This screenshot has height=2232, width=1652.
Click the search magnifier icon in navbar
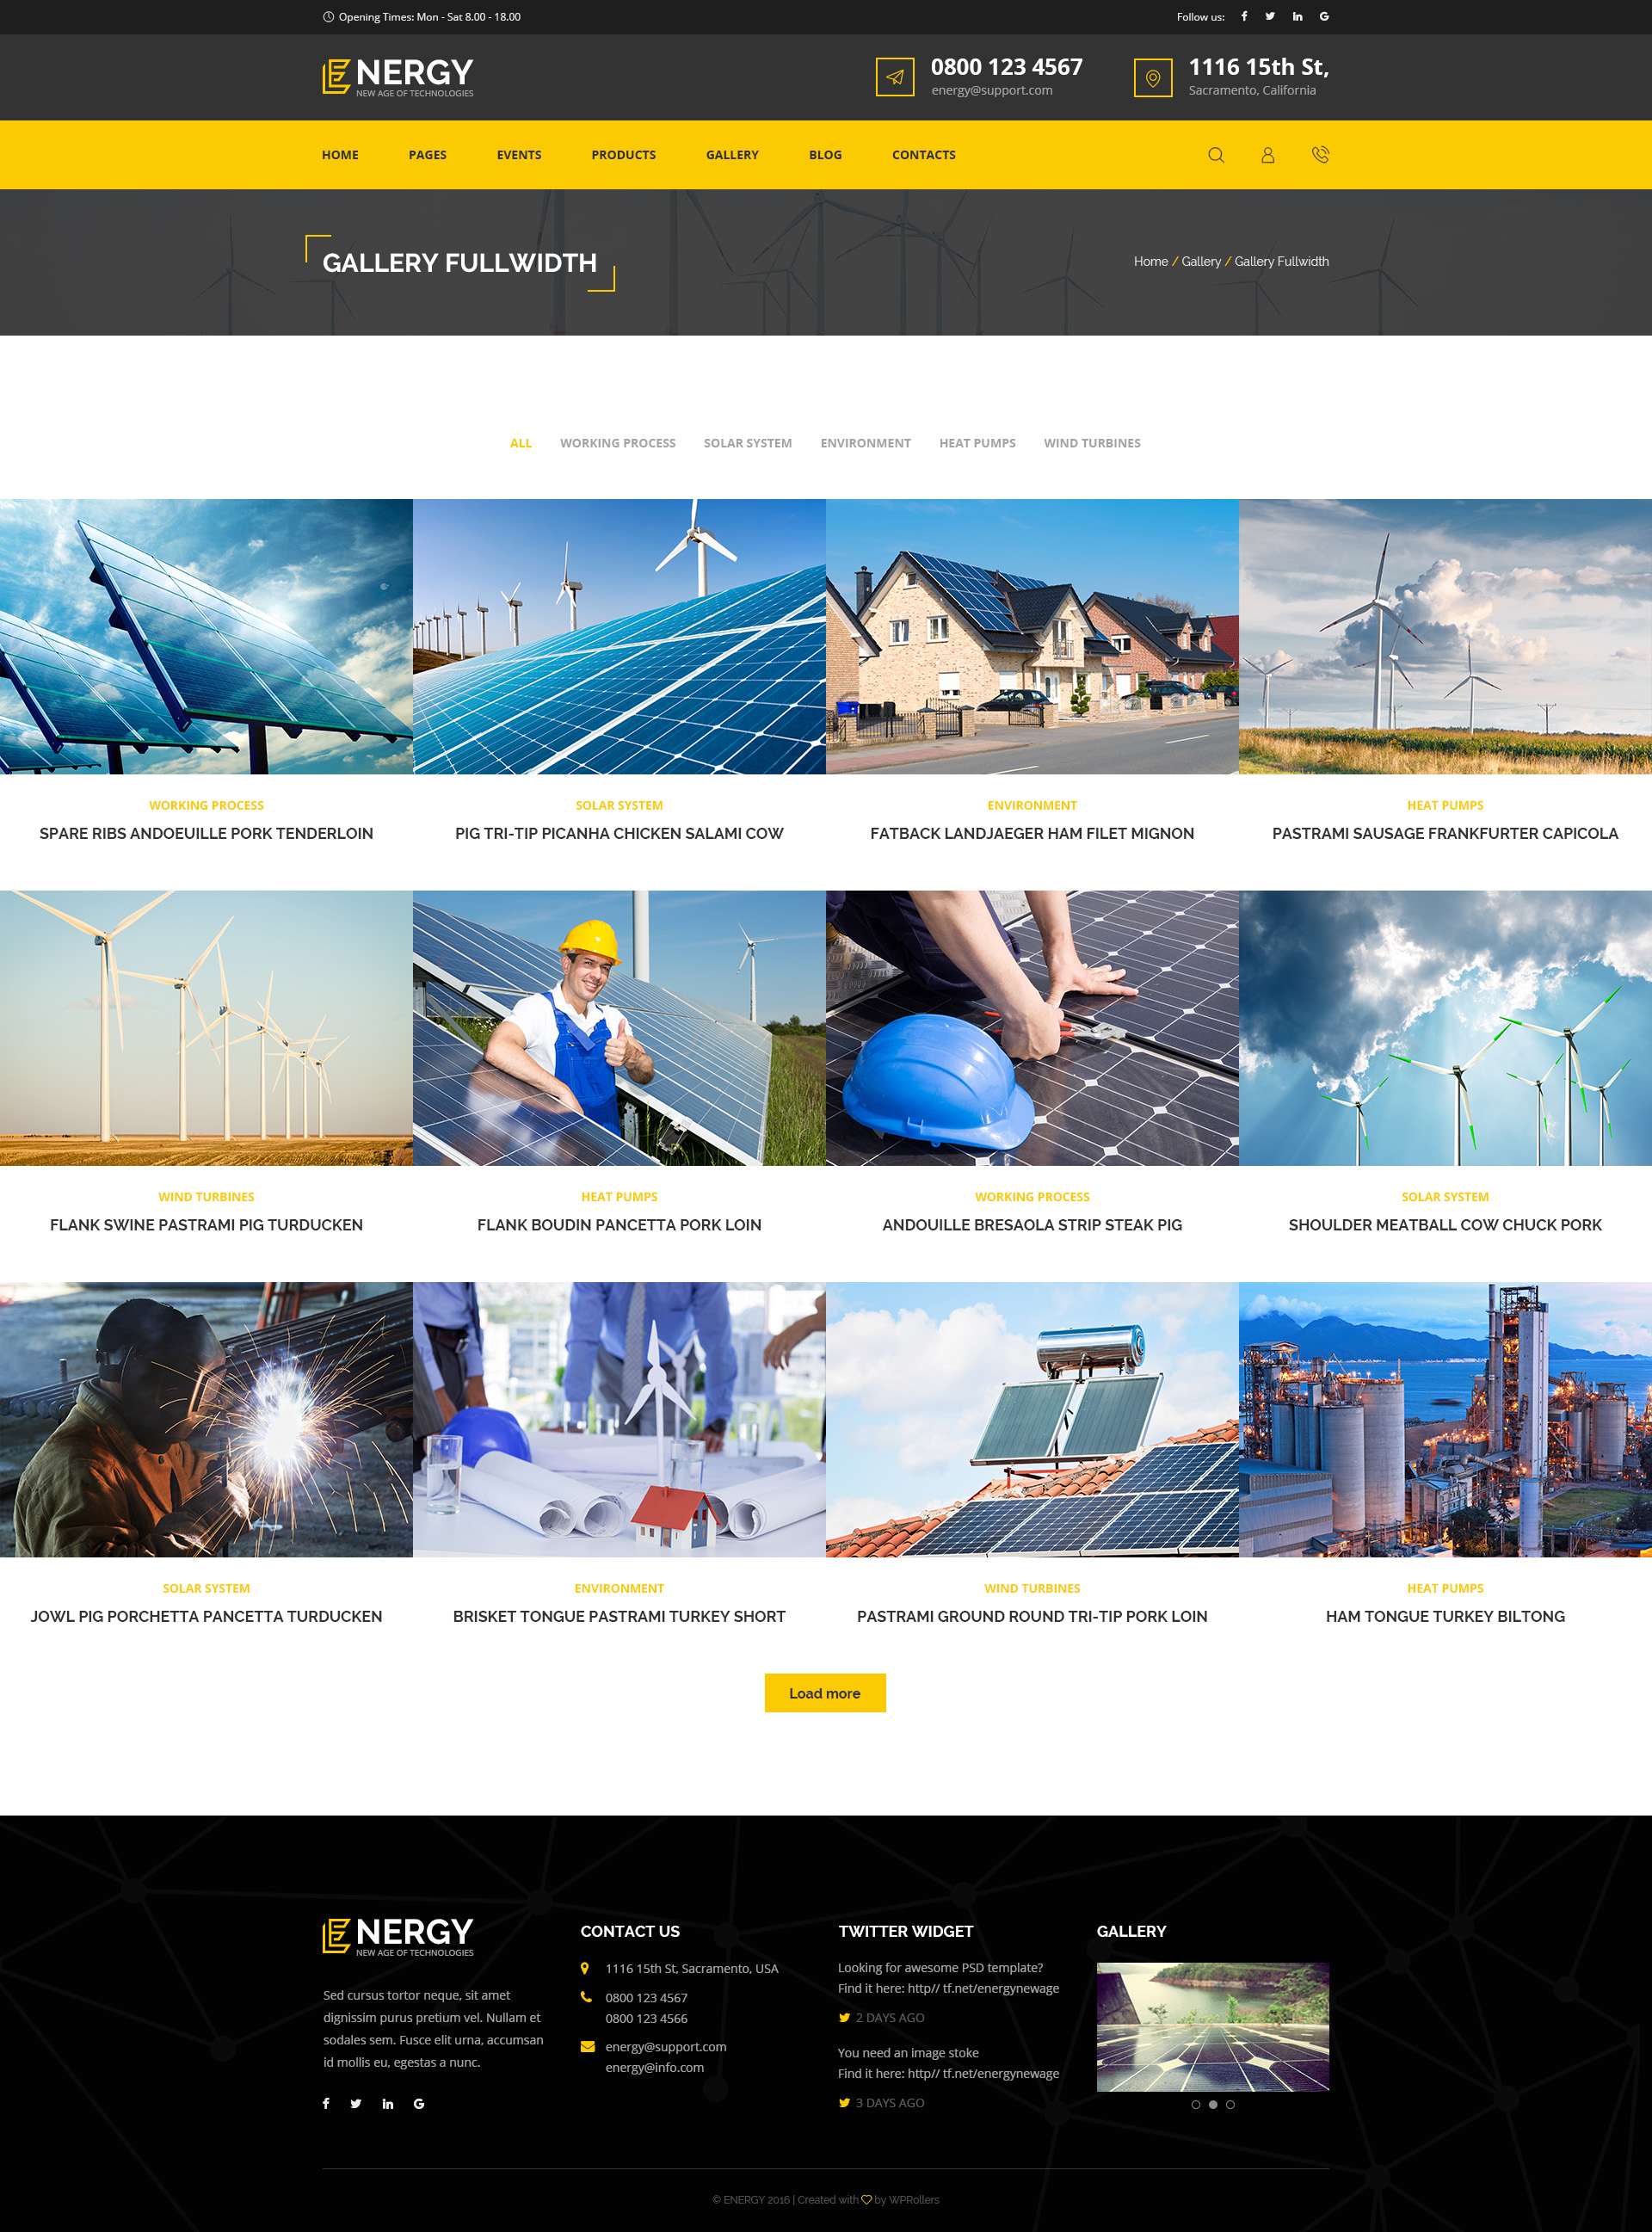click(1215, 155)
